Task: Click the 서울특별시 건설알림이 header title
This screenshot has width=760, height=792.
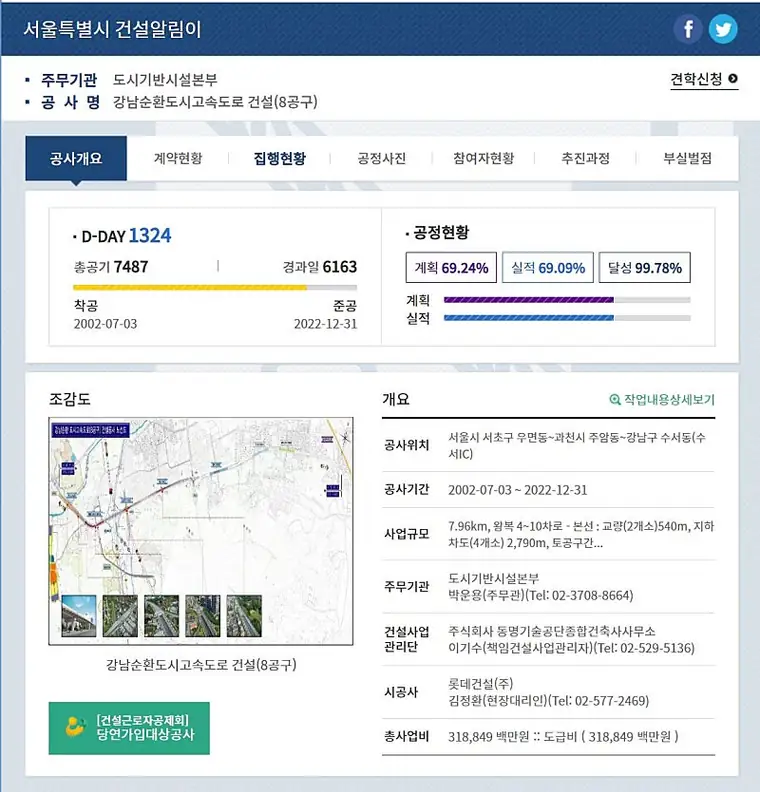Action: 112,29
